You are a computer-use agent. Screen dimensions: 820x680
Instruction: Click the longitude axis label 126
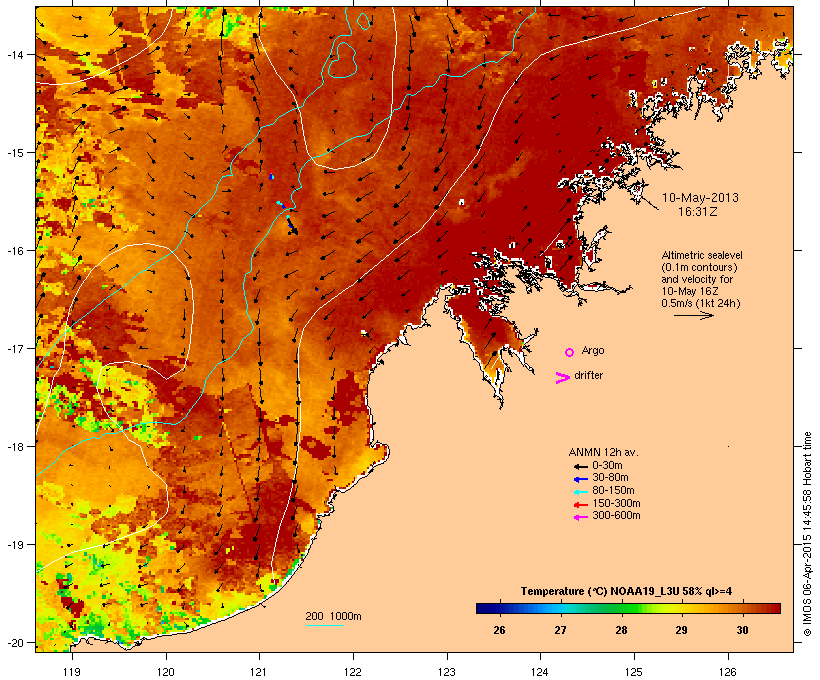coord(727,672)
